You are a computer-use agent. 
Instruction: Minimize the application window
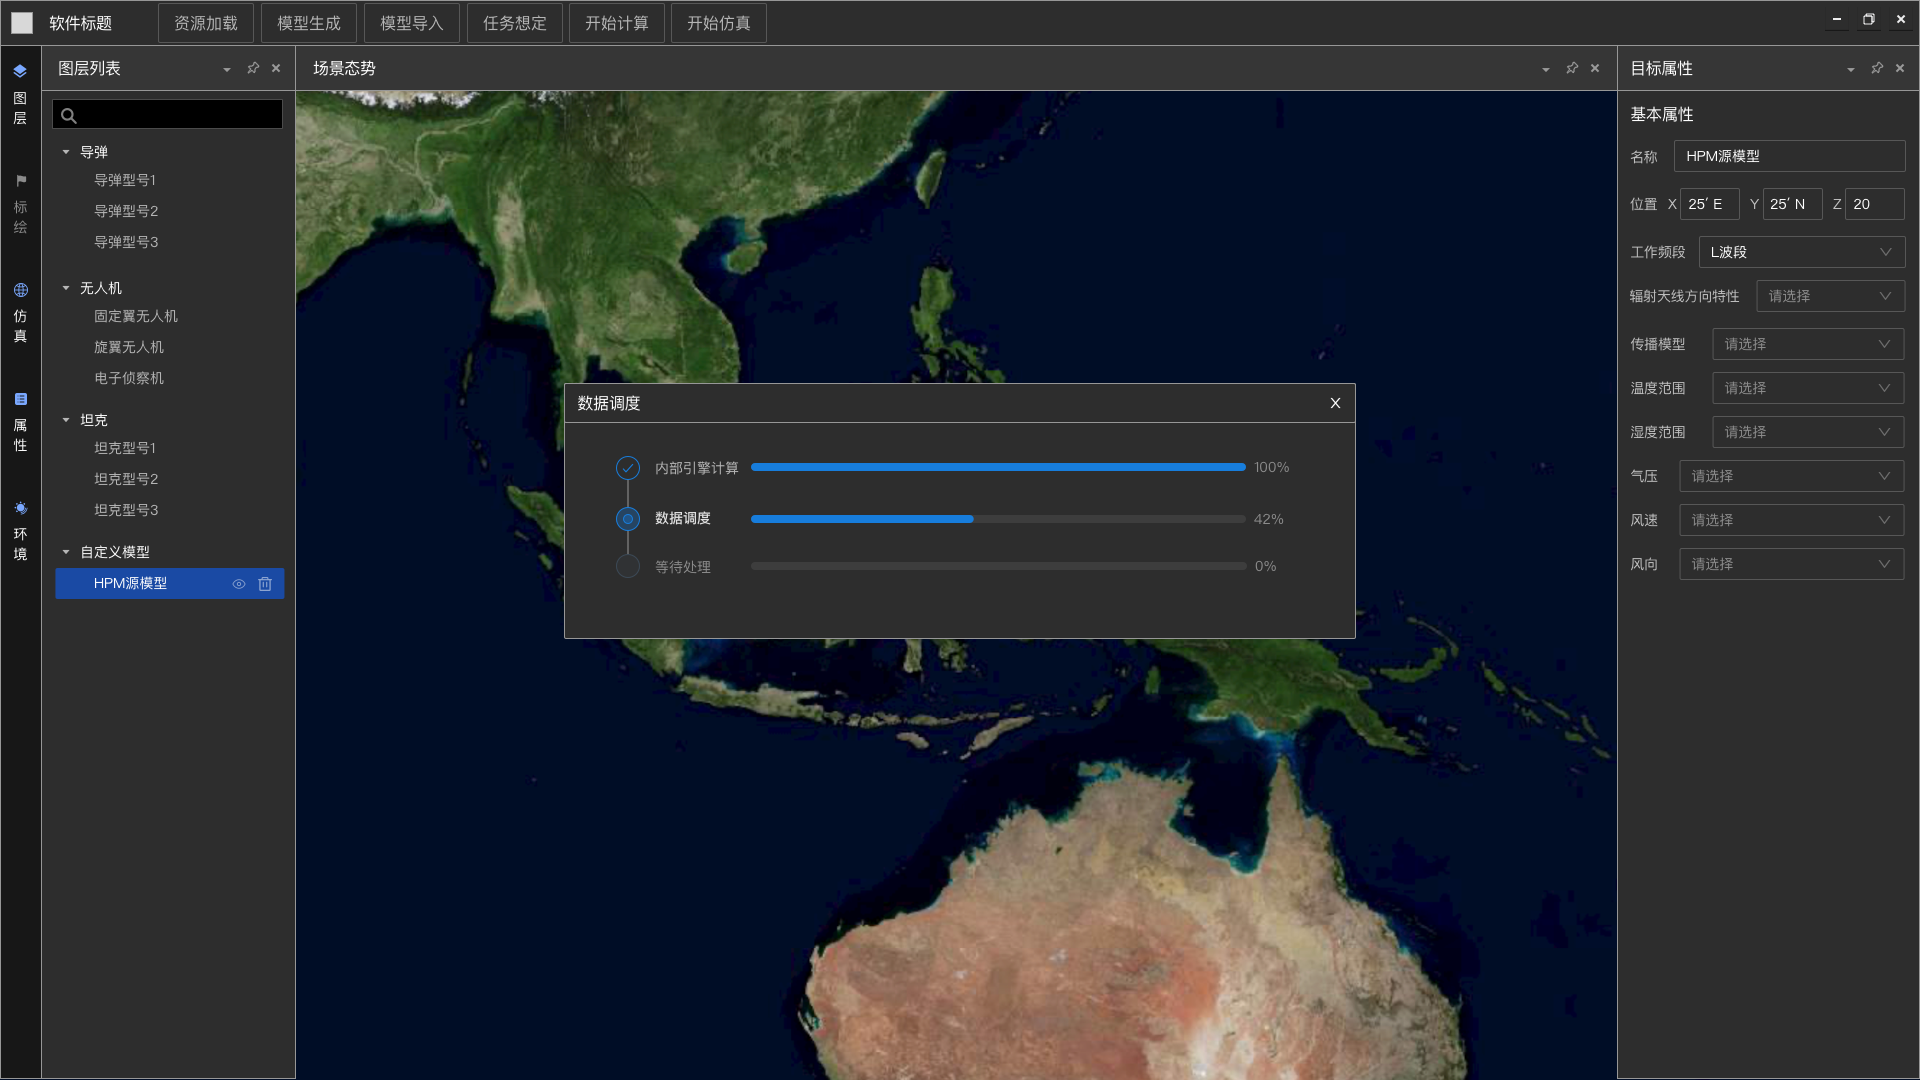point(1837,19)
